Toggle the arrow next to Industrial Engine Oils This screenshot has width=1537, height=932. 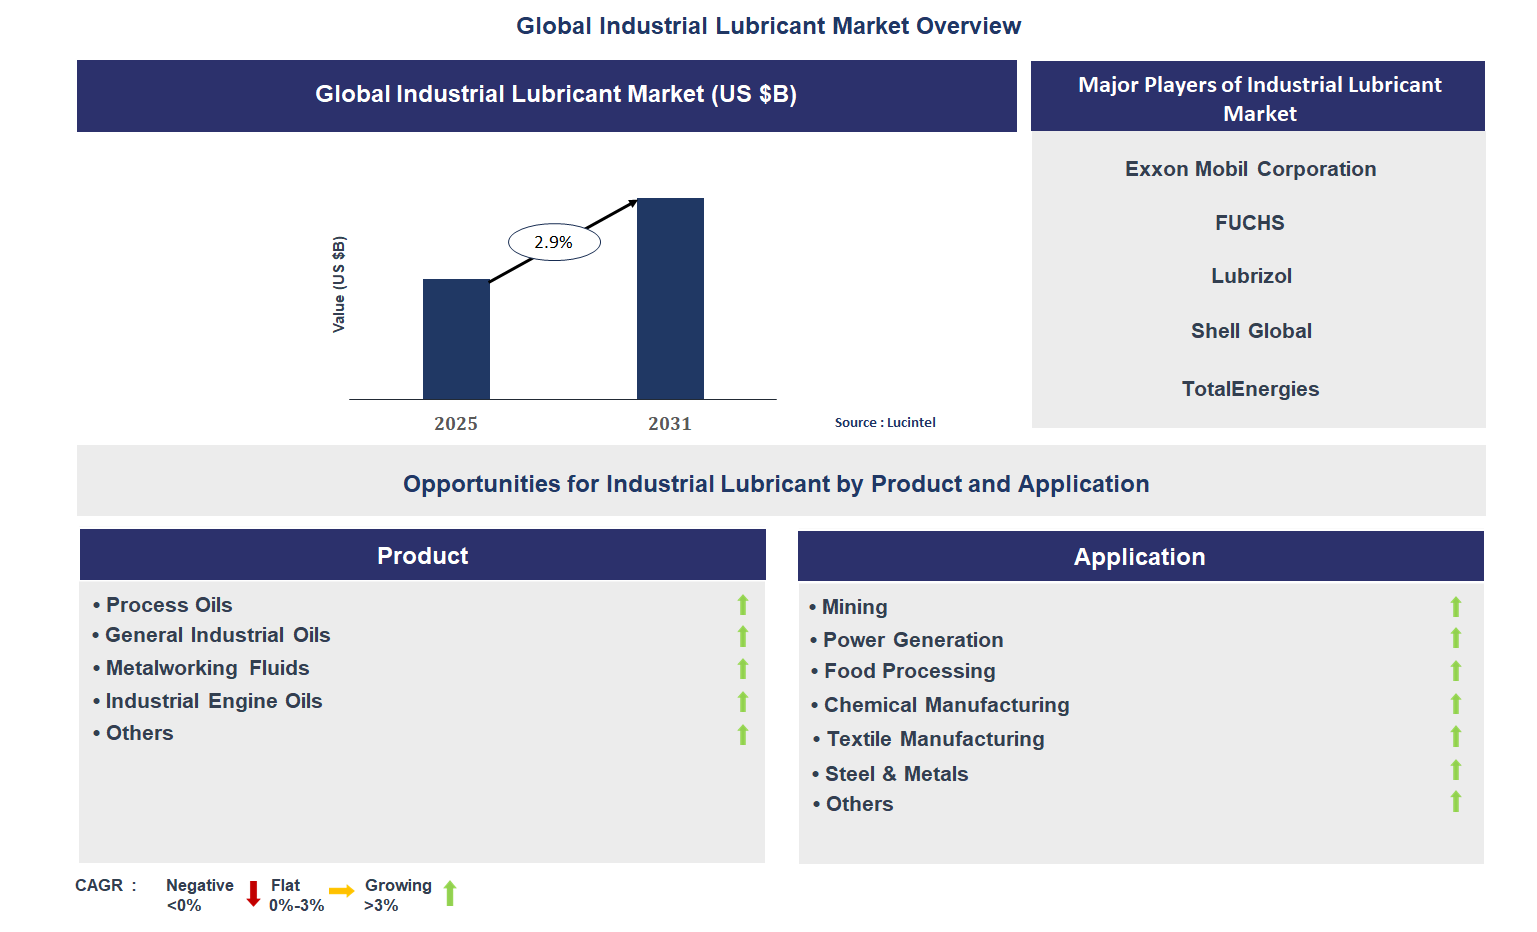743,702
